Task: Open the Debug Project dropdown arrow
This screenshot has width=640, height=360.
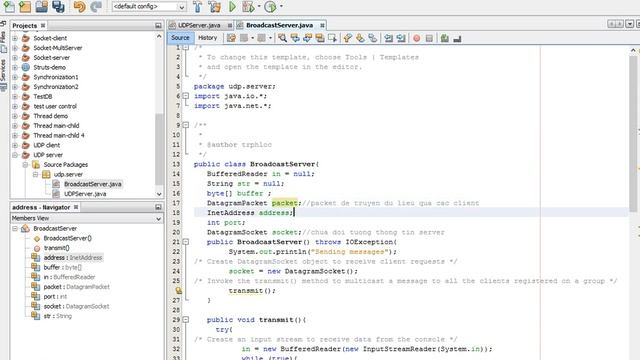Action: [259, 7]
